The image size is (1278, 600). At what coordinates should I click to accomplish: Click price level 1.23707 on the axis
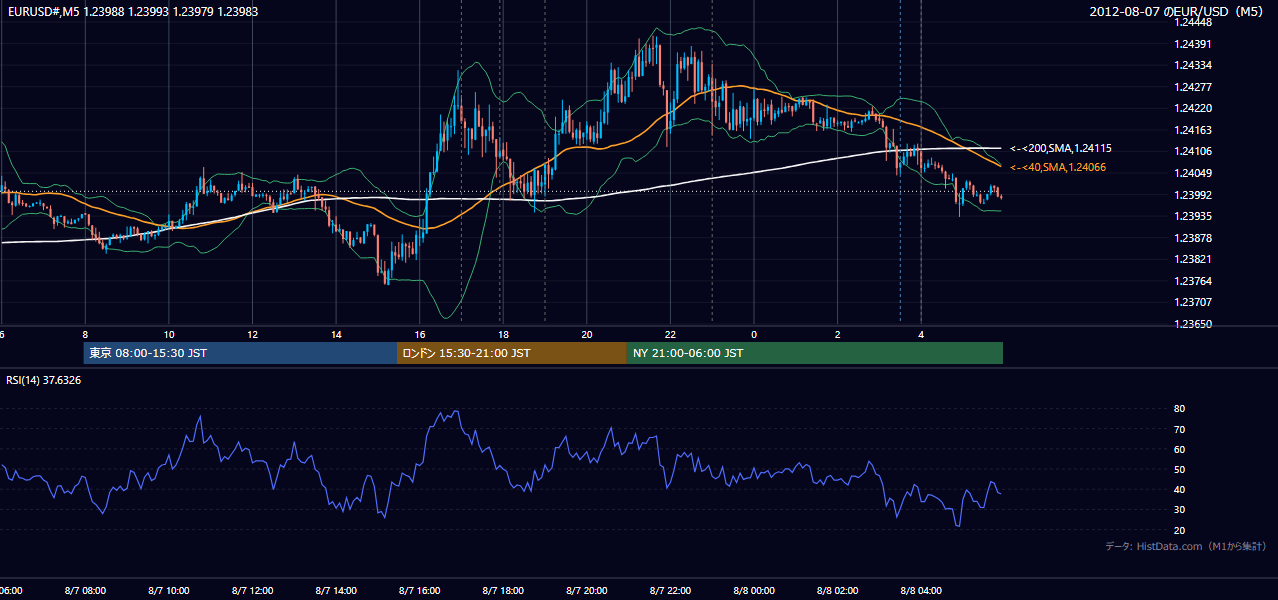[x=1192, y=302]
